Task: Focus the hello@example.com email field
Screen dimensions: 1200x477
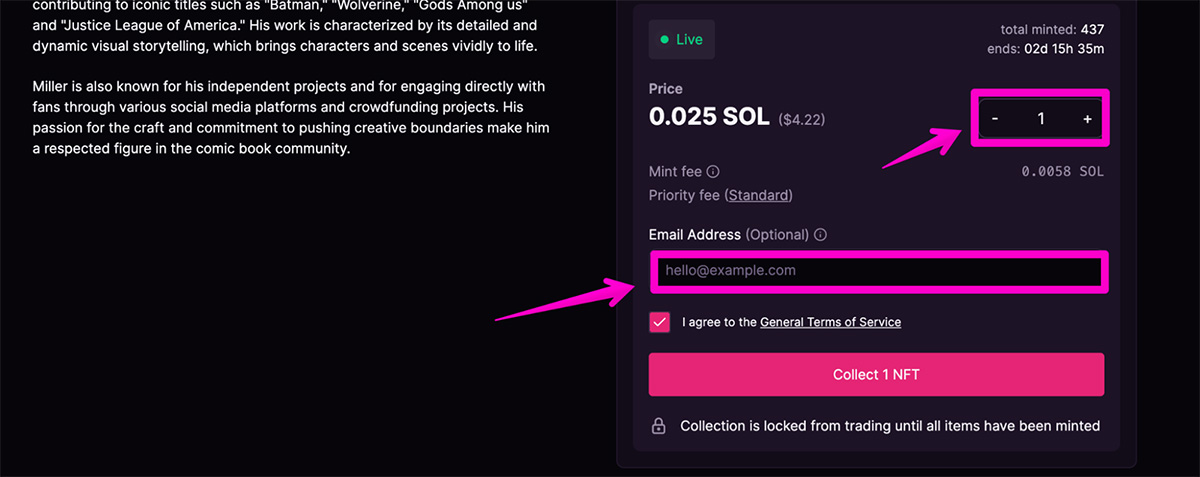Action: pos(877,271)
